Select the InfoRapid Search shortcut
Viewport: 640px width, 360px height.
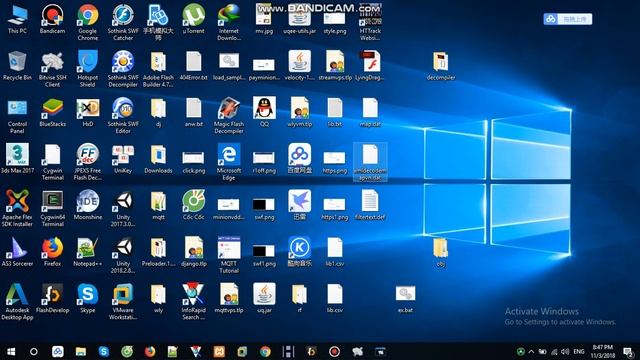pos(193,302)
